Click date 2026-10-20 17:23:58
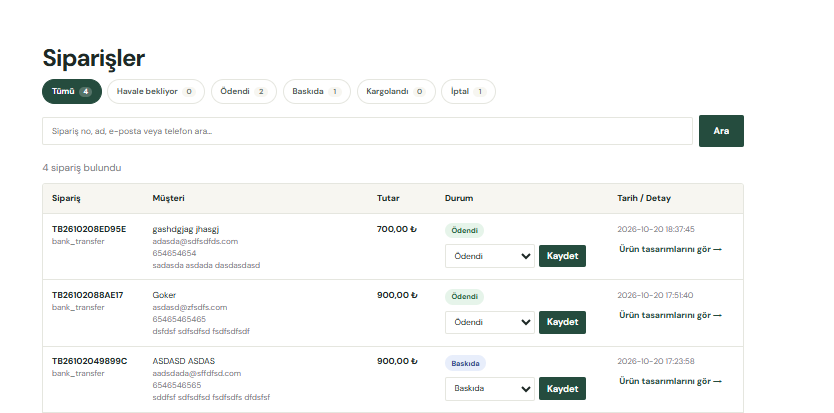The height and width of the screenshot is (413, 834). point(655,361)
